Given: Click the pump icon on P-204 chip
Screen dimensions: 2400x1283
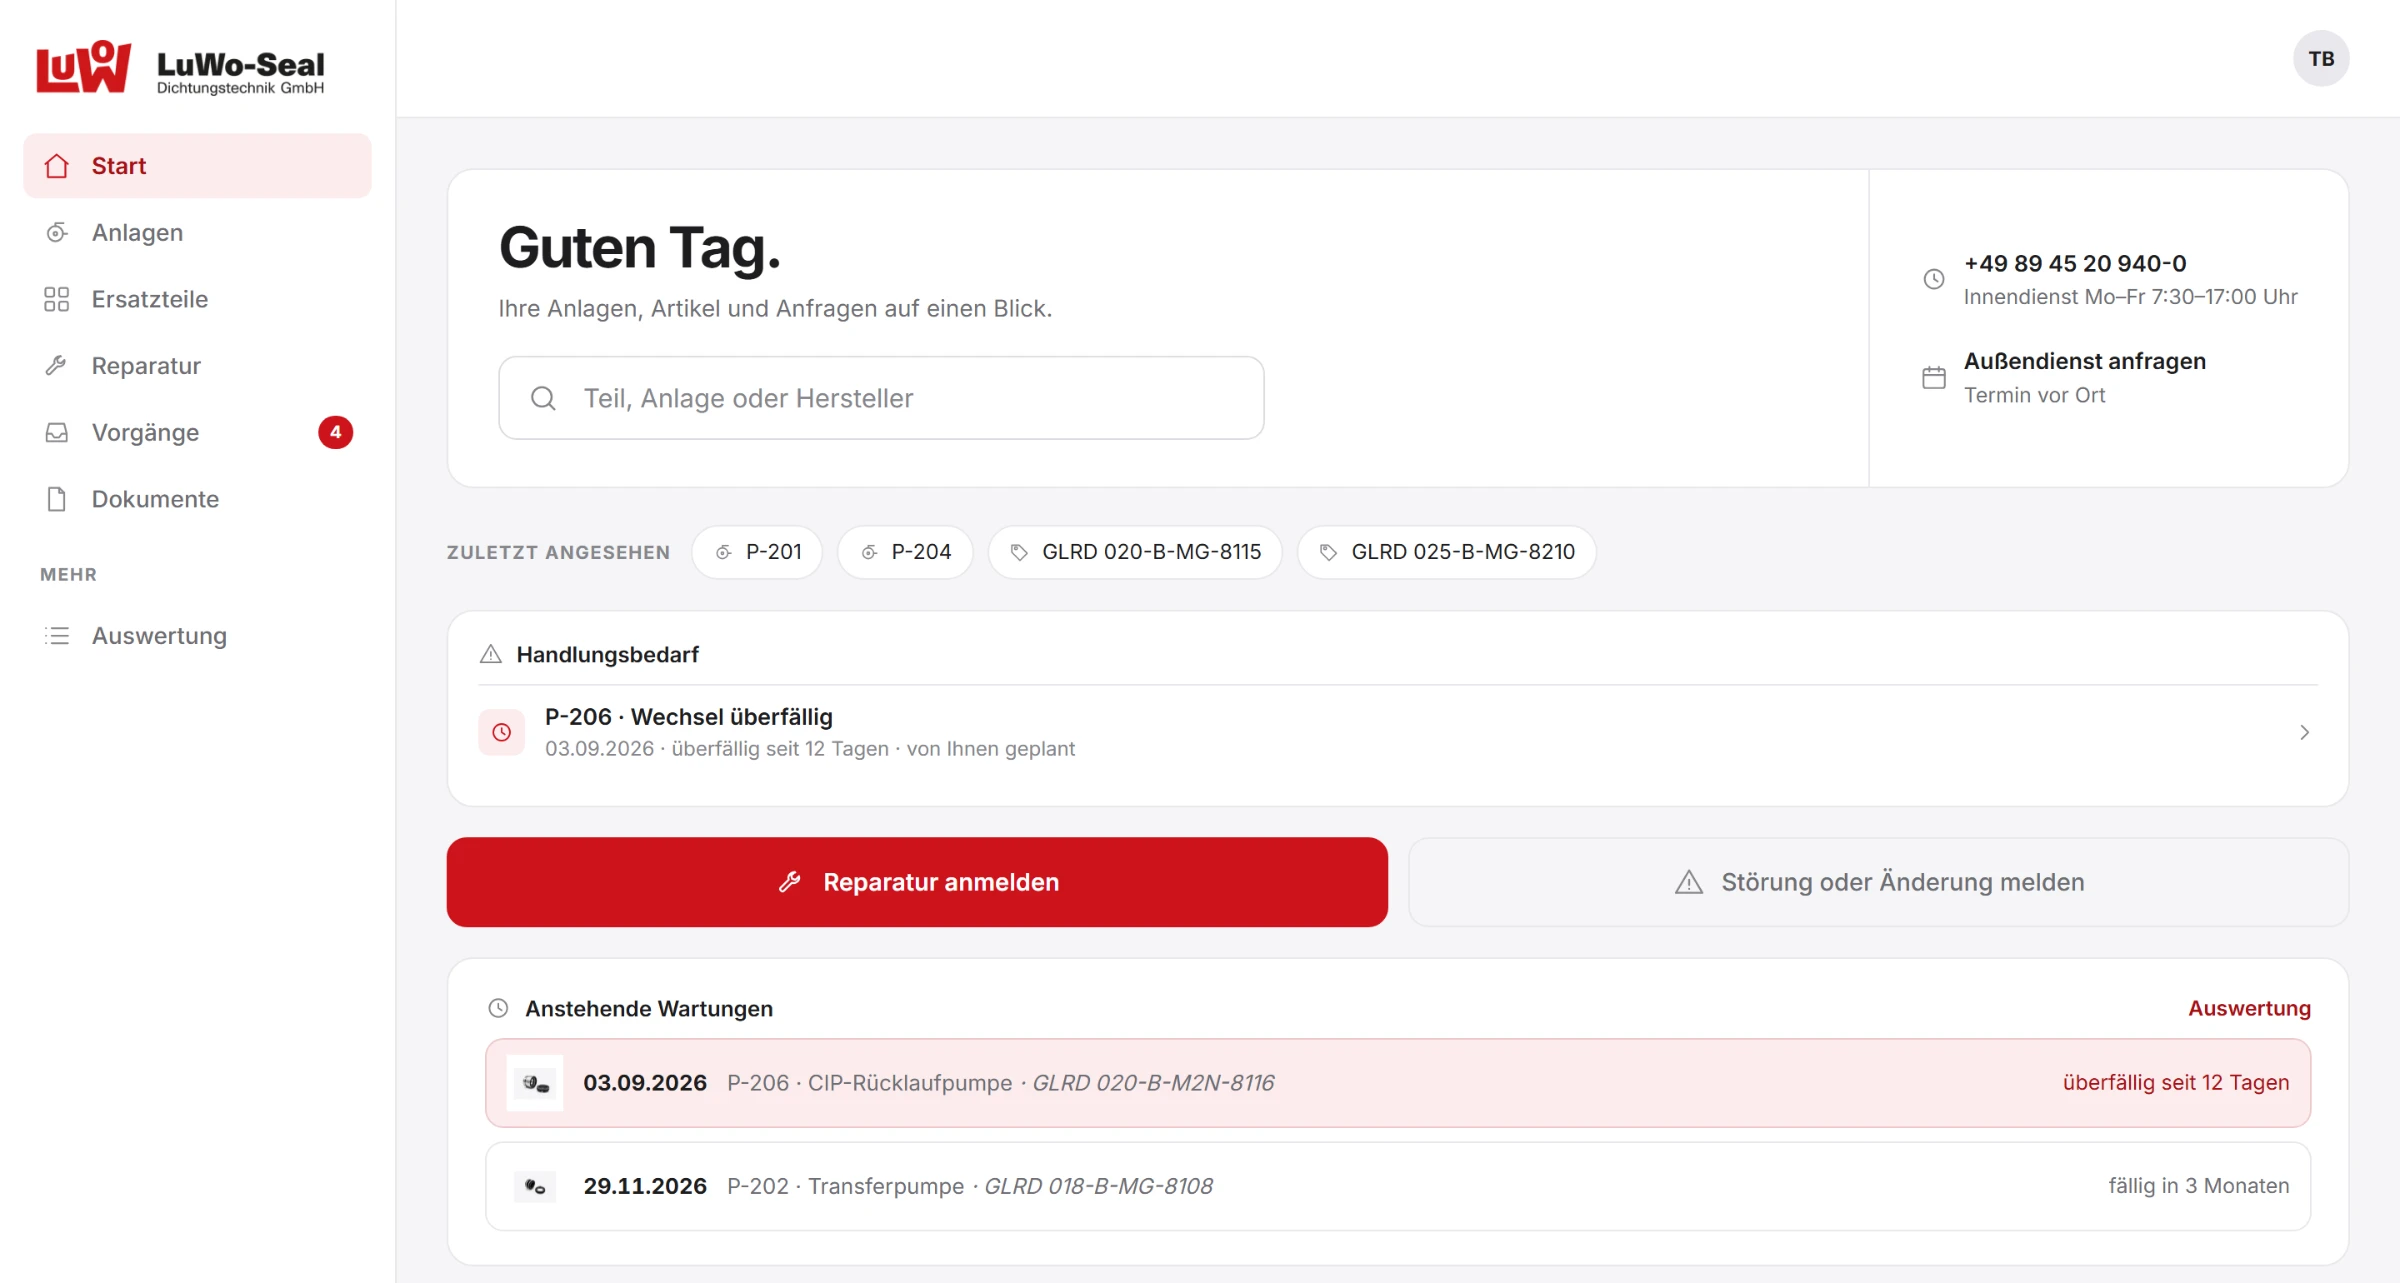Looking at the screenshot, I should [869, 552].
